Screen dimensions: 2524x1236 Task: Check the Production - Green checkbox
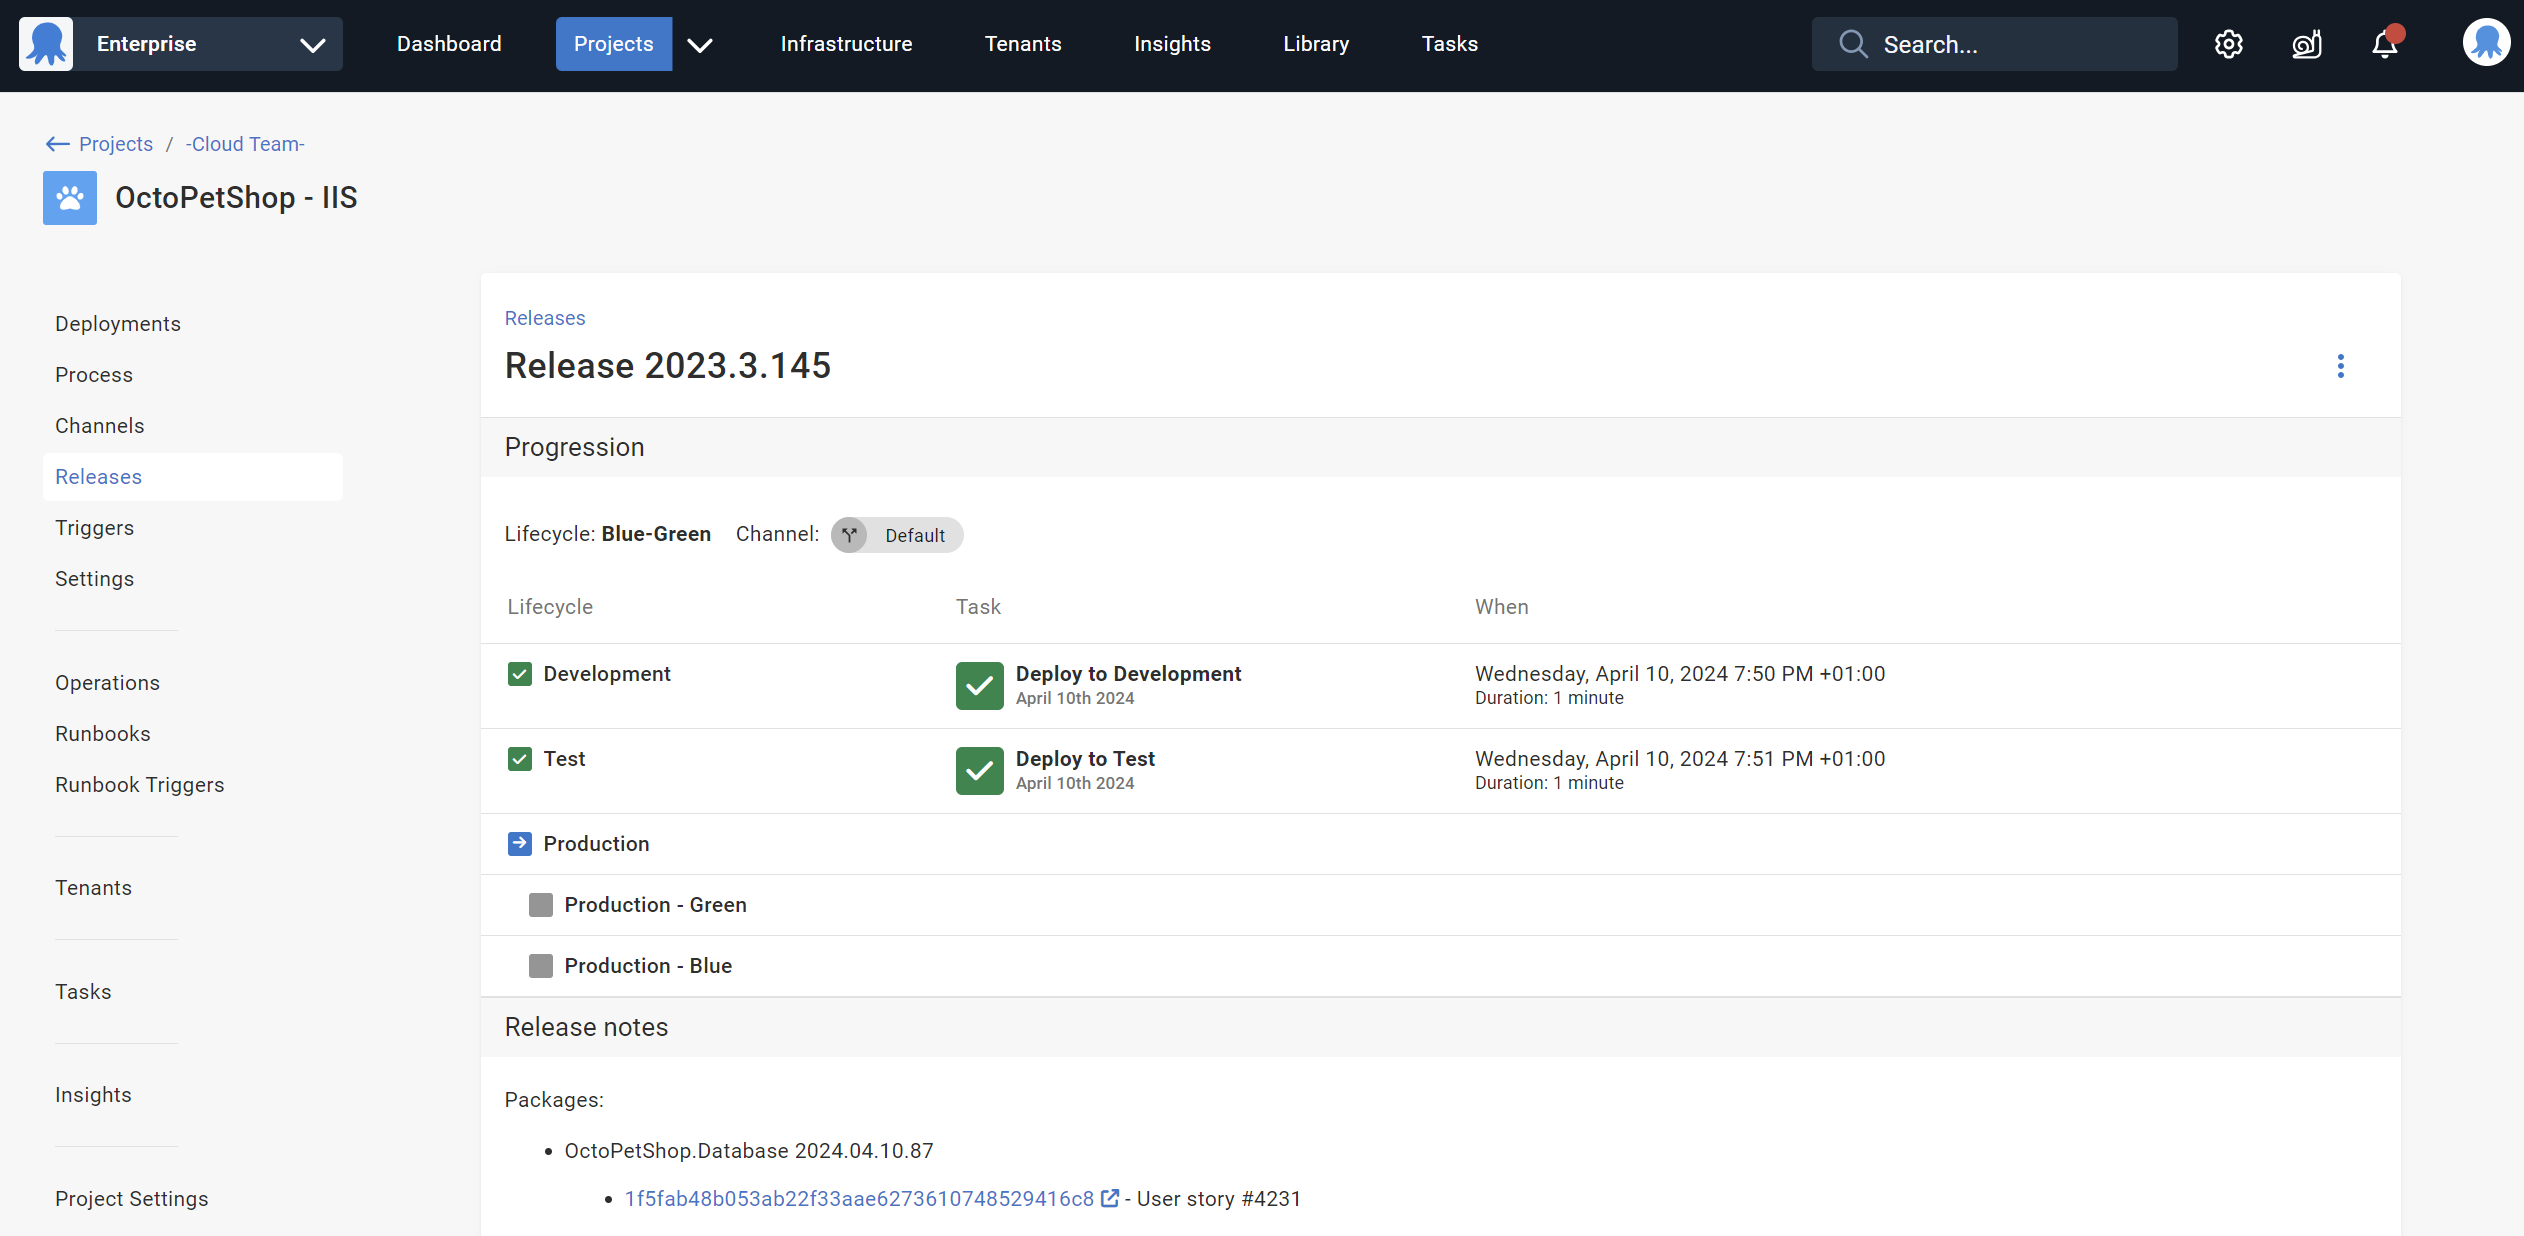point(541,904)
